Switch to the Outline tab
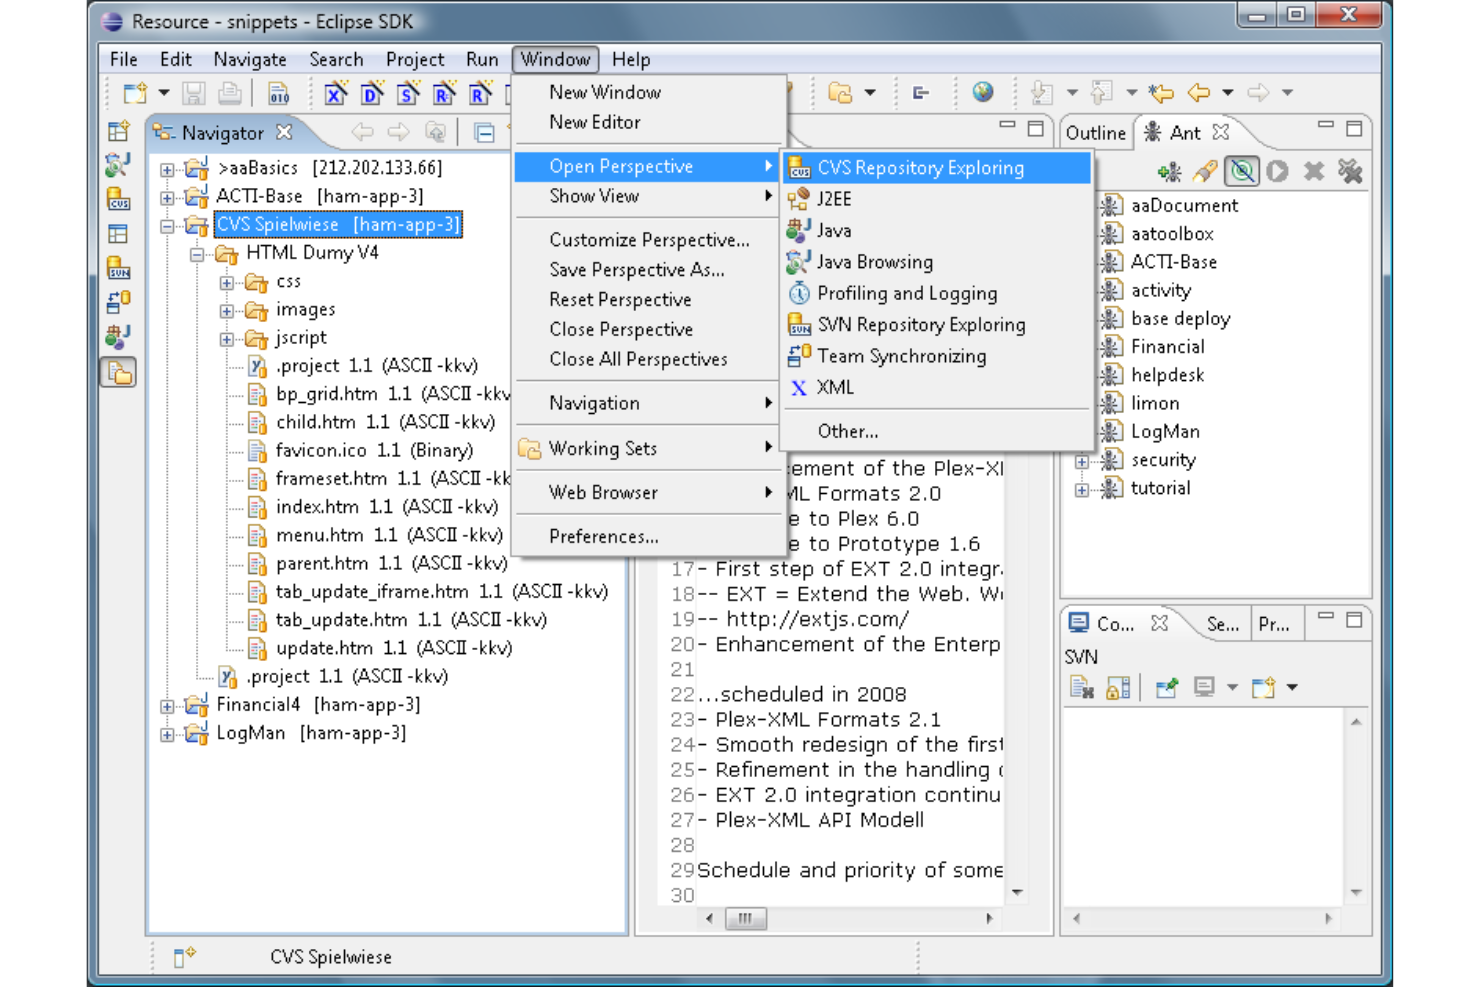The height and width of the screenshot is (987, 1480). (1095, 132)
